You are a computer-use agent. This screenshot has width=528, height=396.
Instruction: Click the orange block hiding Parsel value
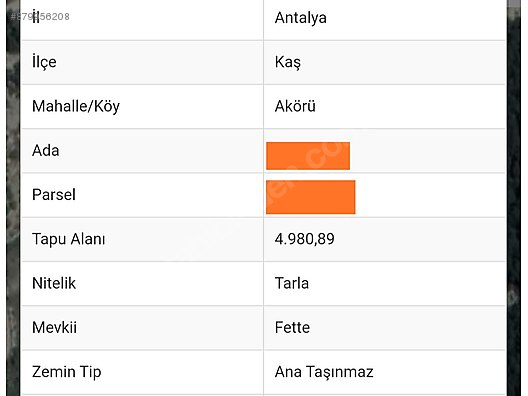click(x=310, y=197)
